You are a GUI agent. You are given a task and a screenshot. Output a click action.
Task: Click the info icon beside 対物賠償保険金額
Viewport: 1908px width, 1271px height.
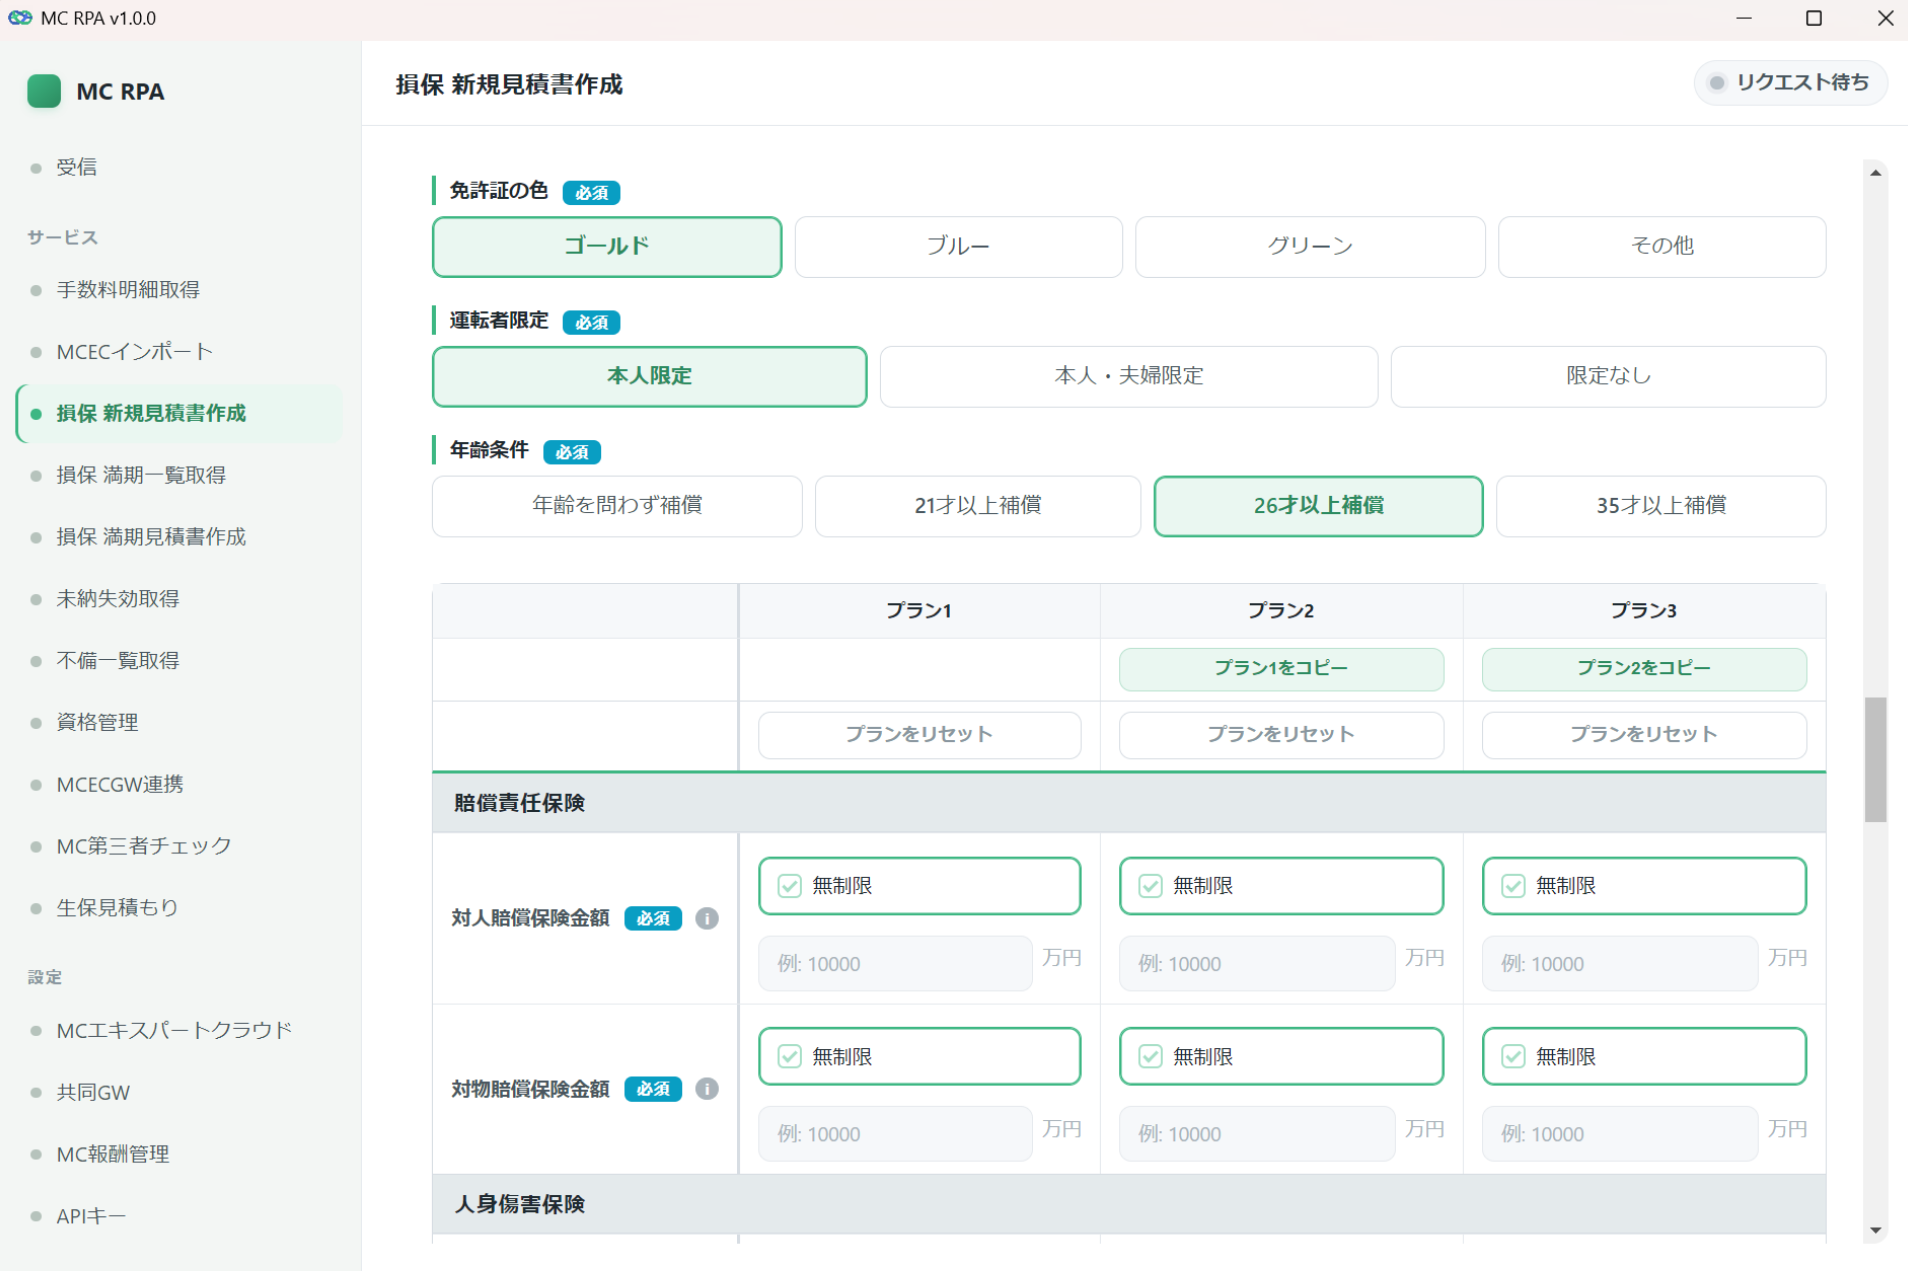(707, 1089)
